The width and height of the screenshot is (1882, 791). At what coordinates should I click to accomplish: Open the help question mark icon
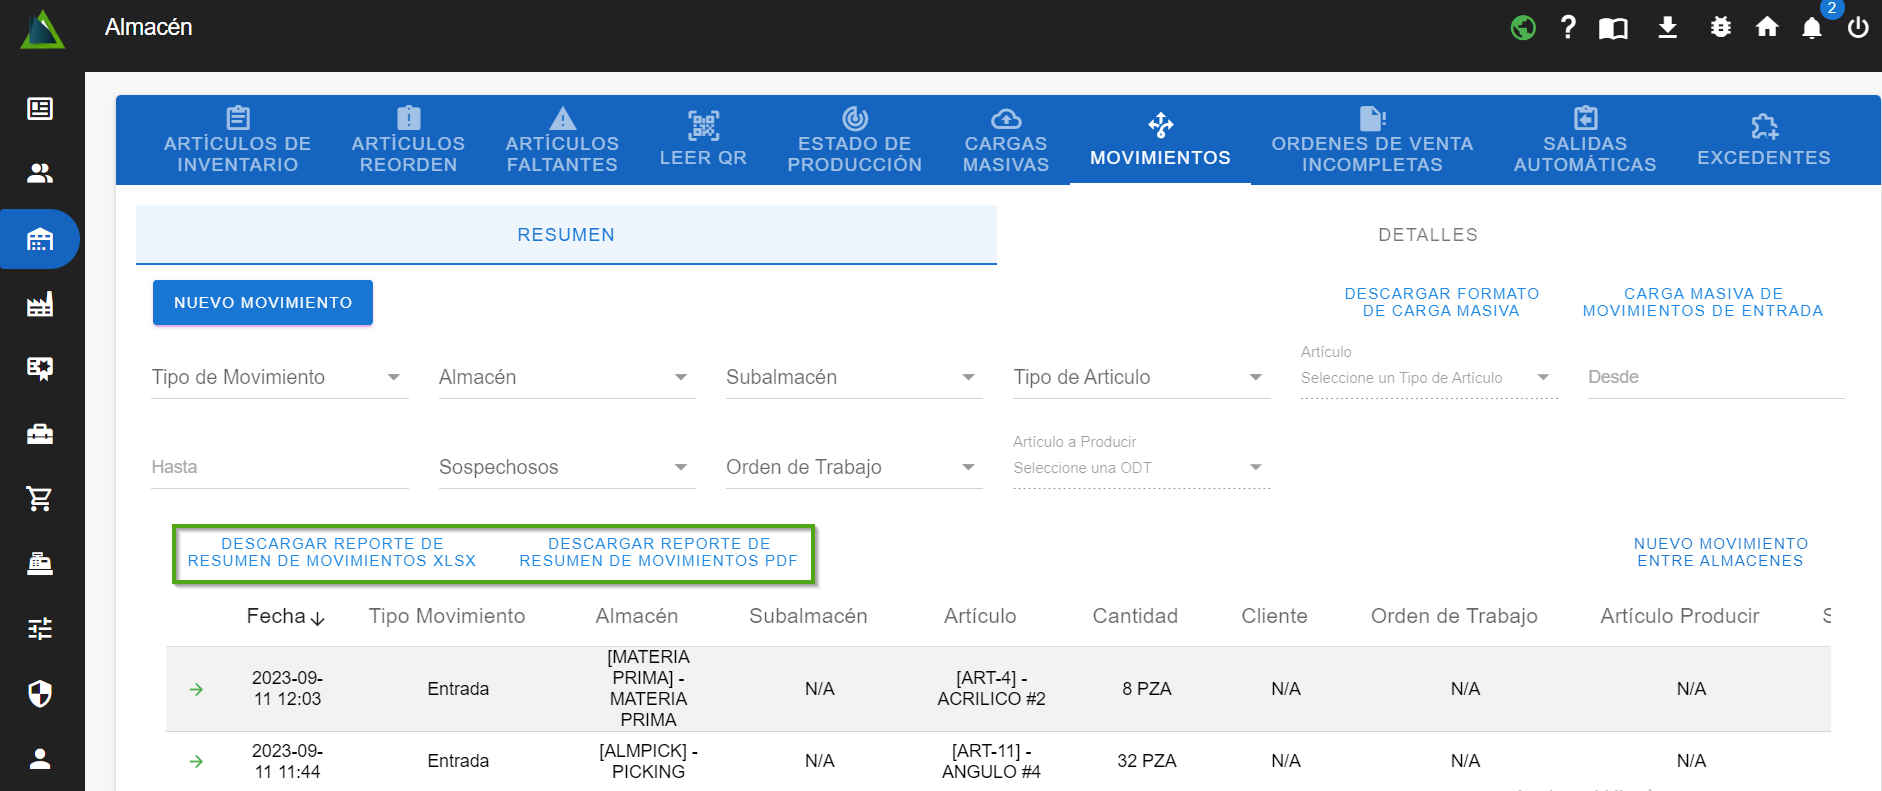[1568, 28]
